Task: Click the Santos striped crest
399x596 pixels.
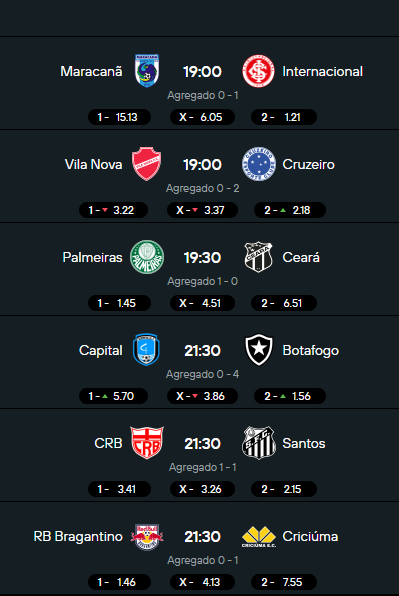Action: click(258, 443)
